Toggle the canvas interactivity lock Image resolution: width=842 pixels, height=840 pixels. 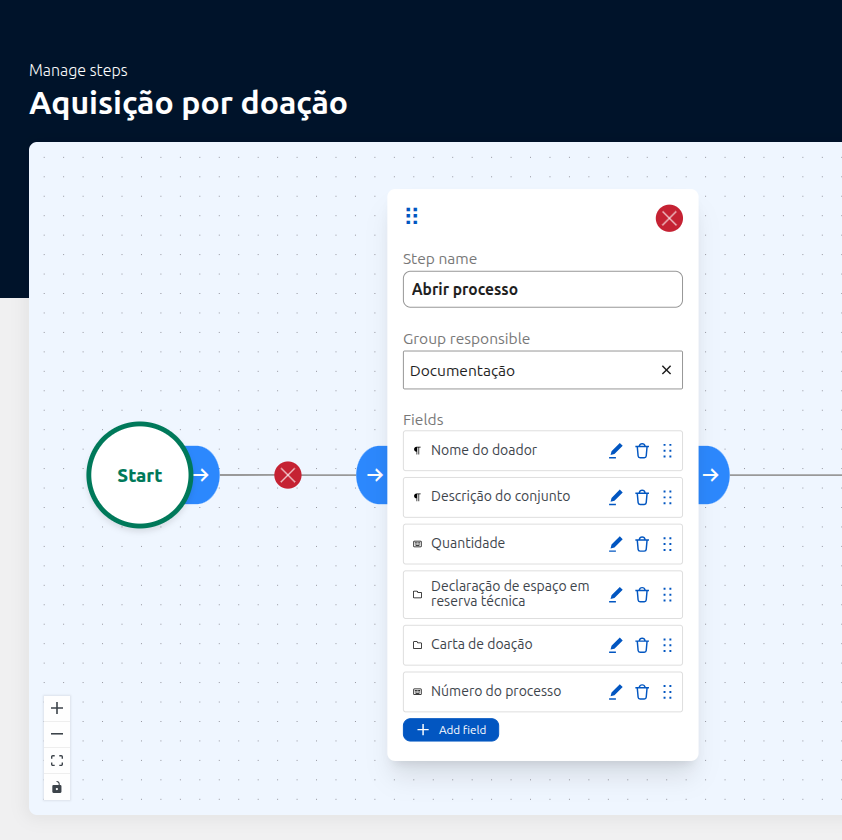point(56,787)
